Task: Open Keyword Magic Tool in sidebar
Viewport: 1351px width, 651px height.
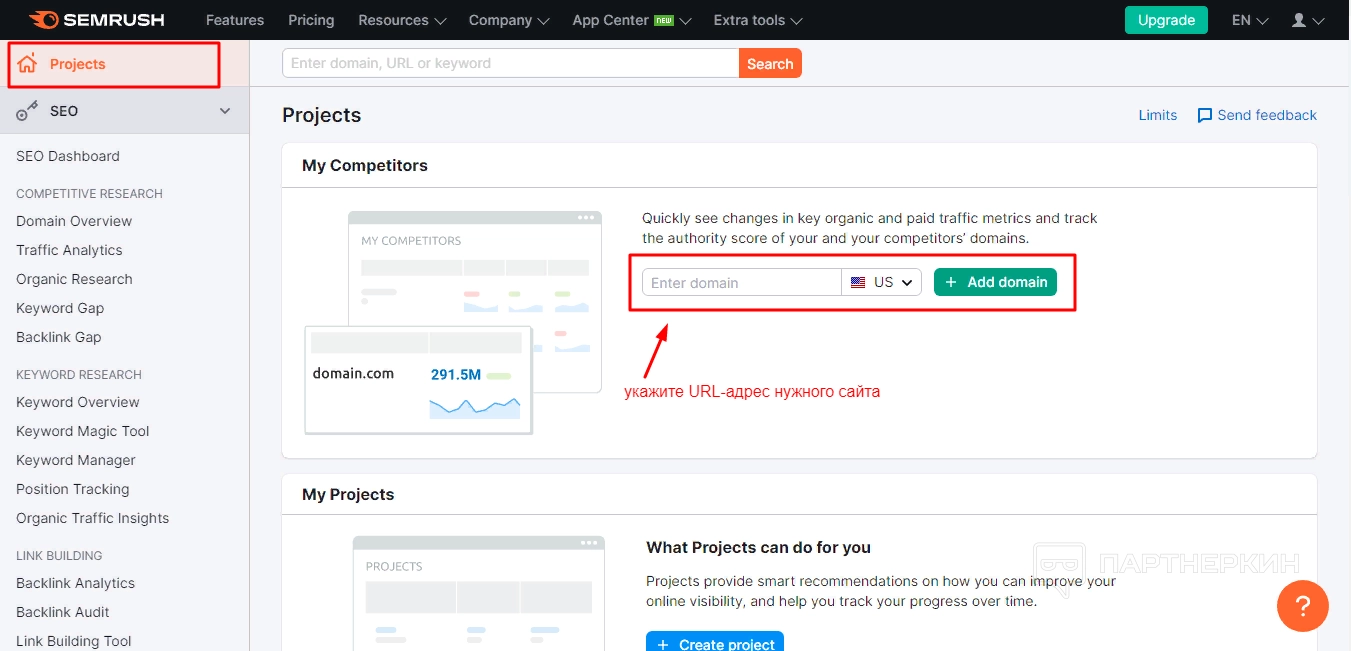Action: (x=83, y=431)
